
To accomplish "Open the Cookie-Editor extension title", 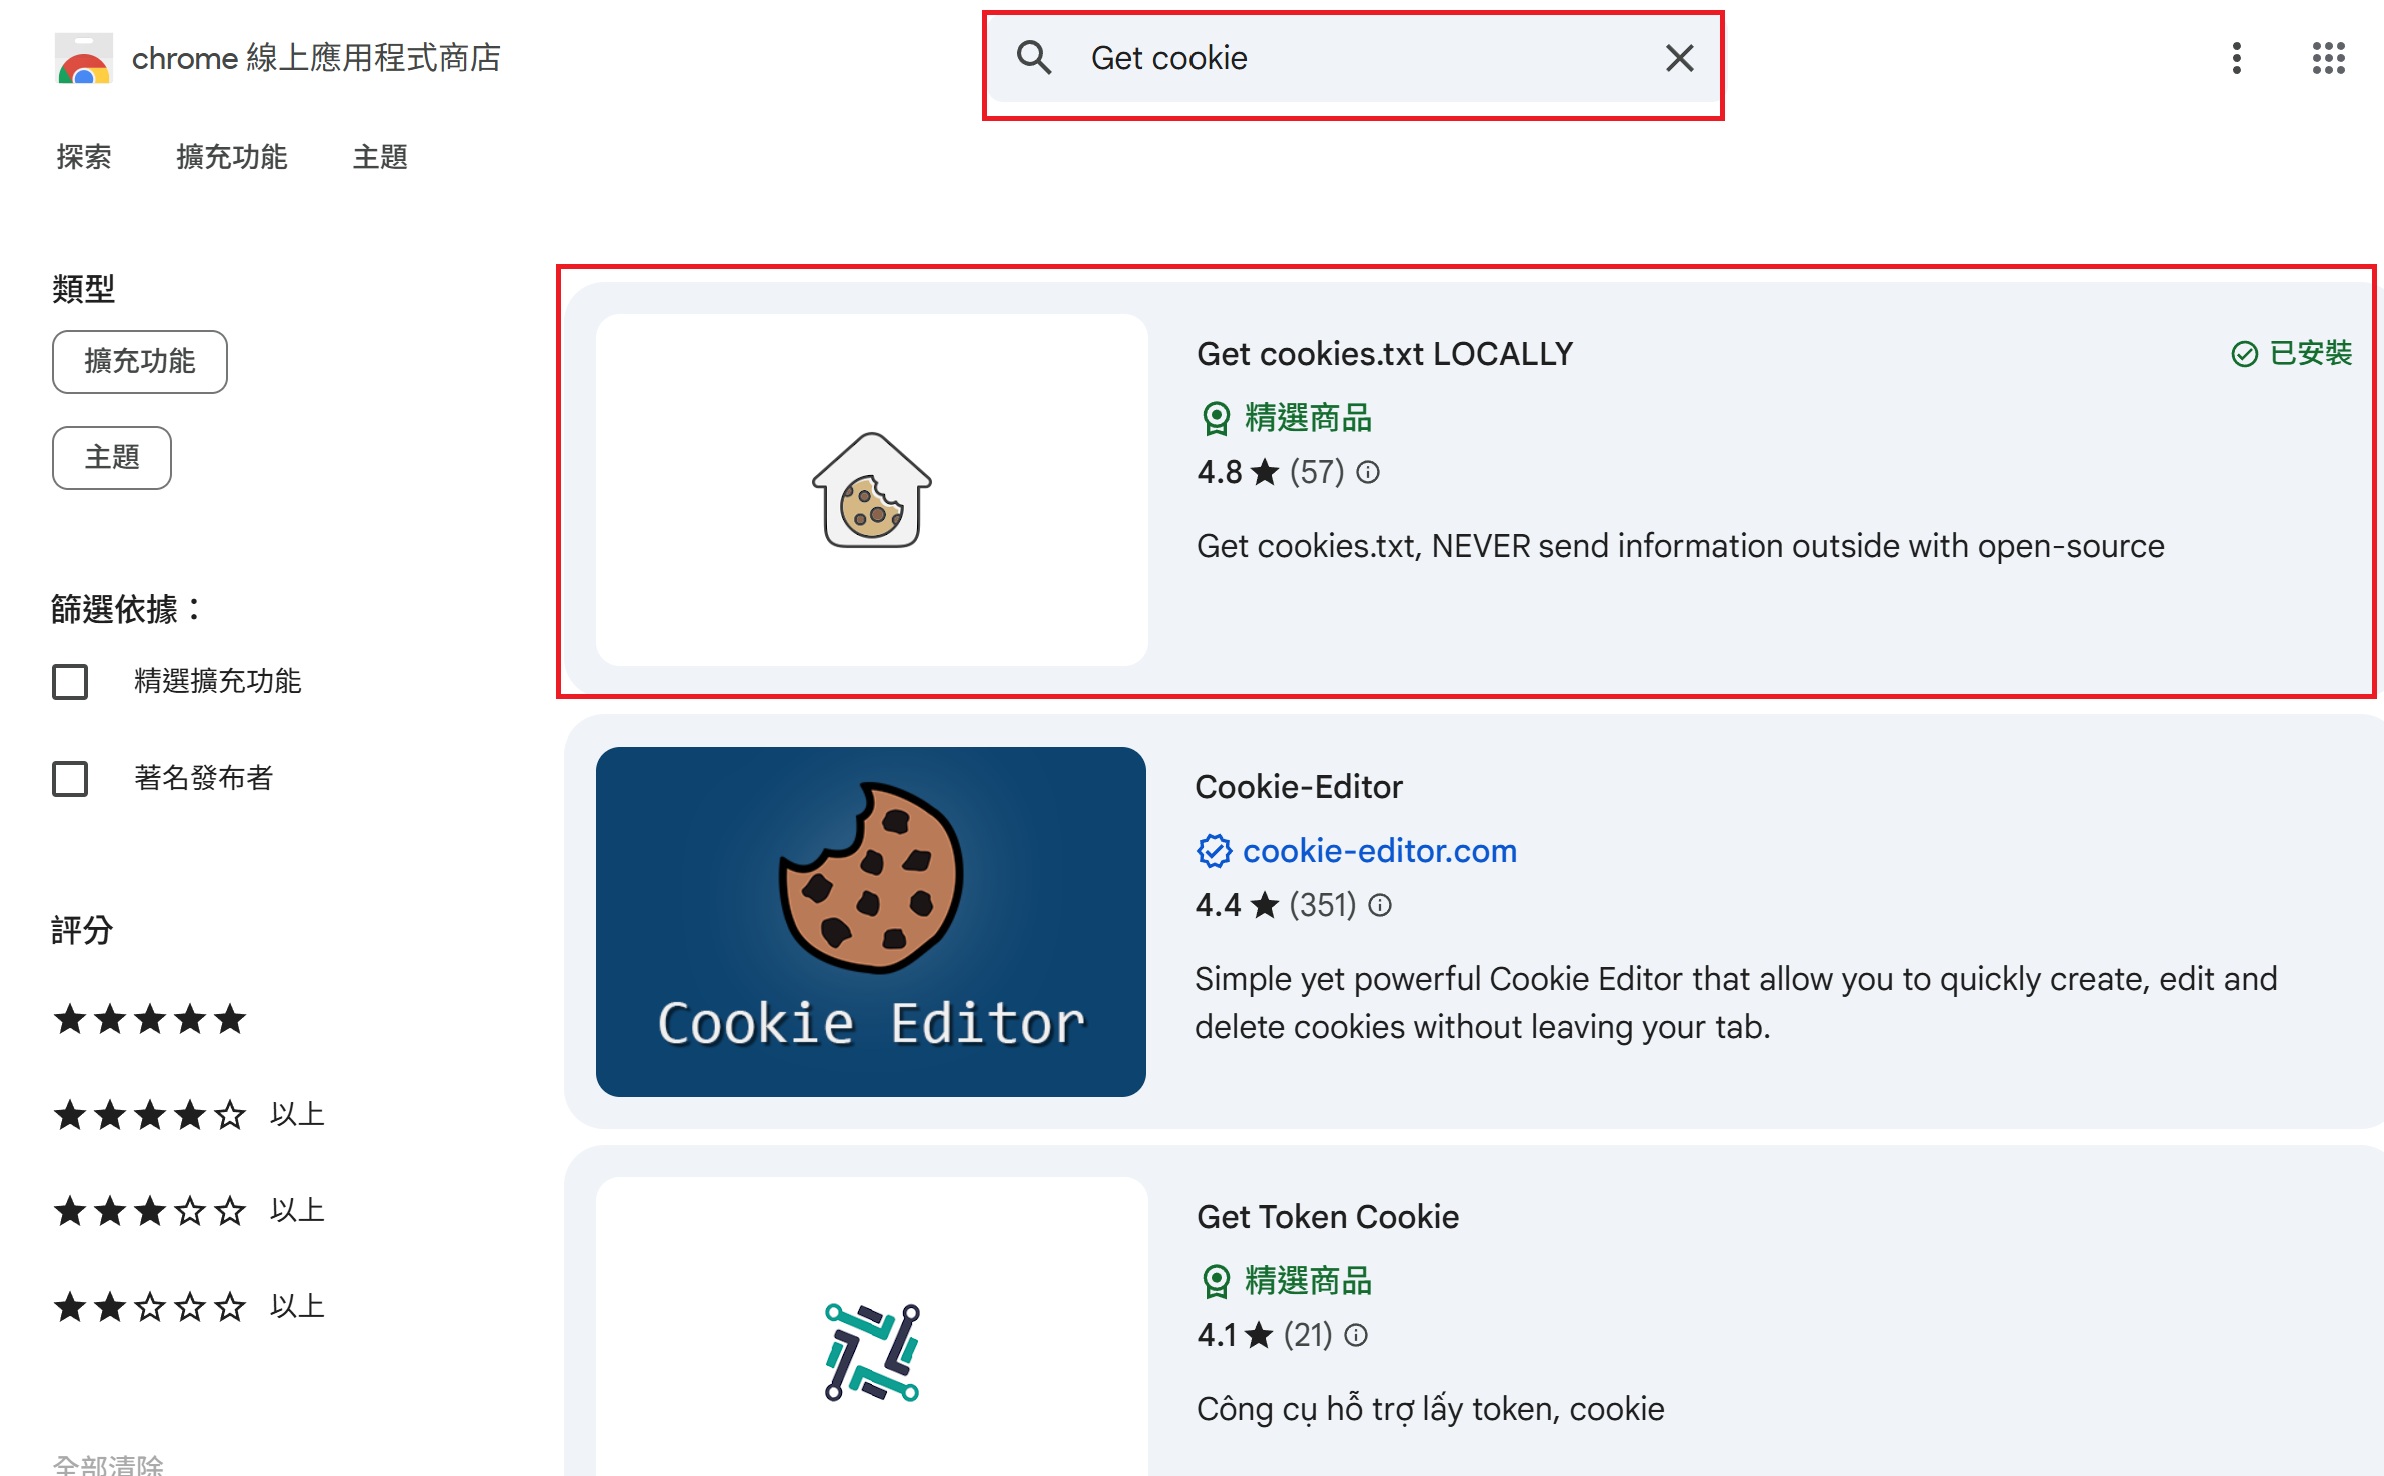I will [x=1299, y=787].
